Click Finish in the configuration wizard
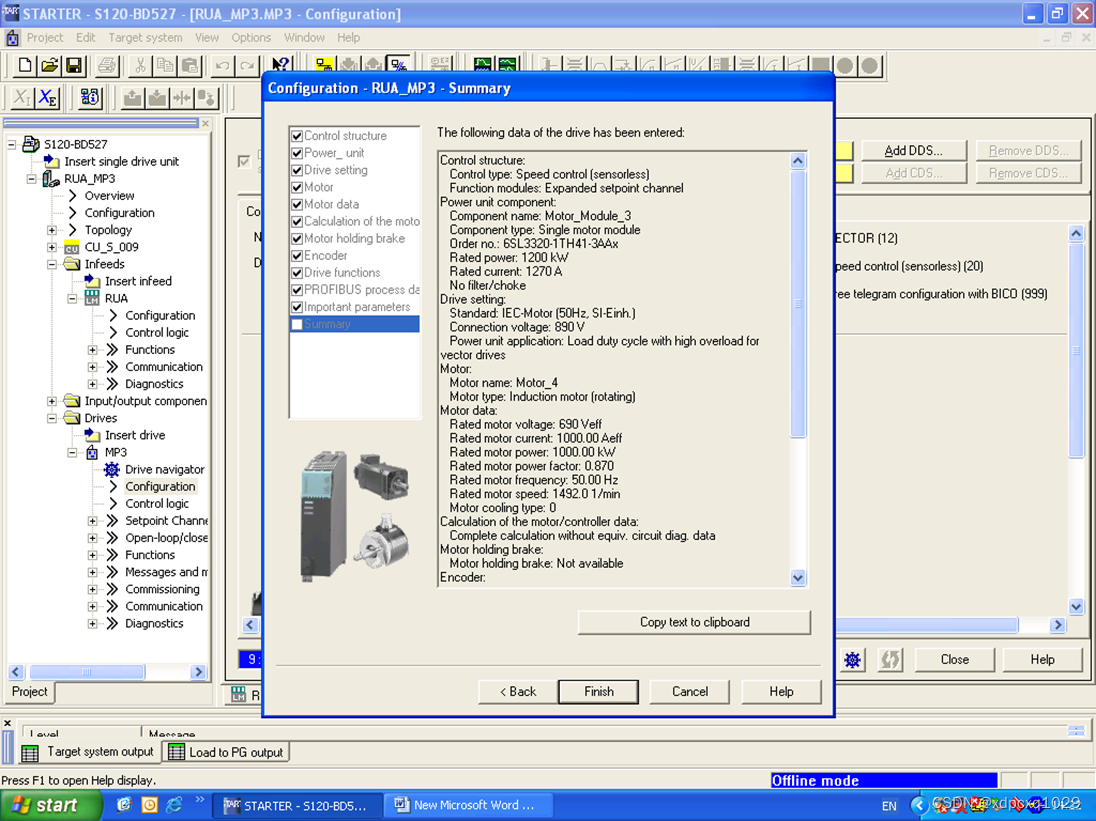Screen dimensions: 1096x821 (598, 692)
